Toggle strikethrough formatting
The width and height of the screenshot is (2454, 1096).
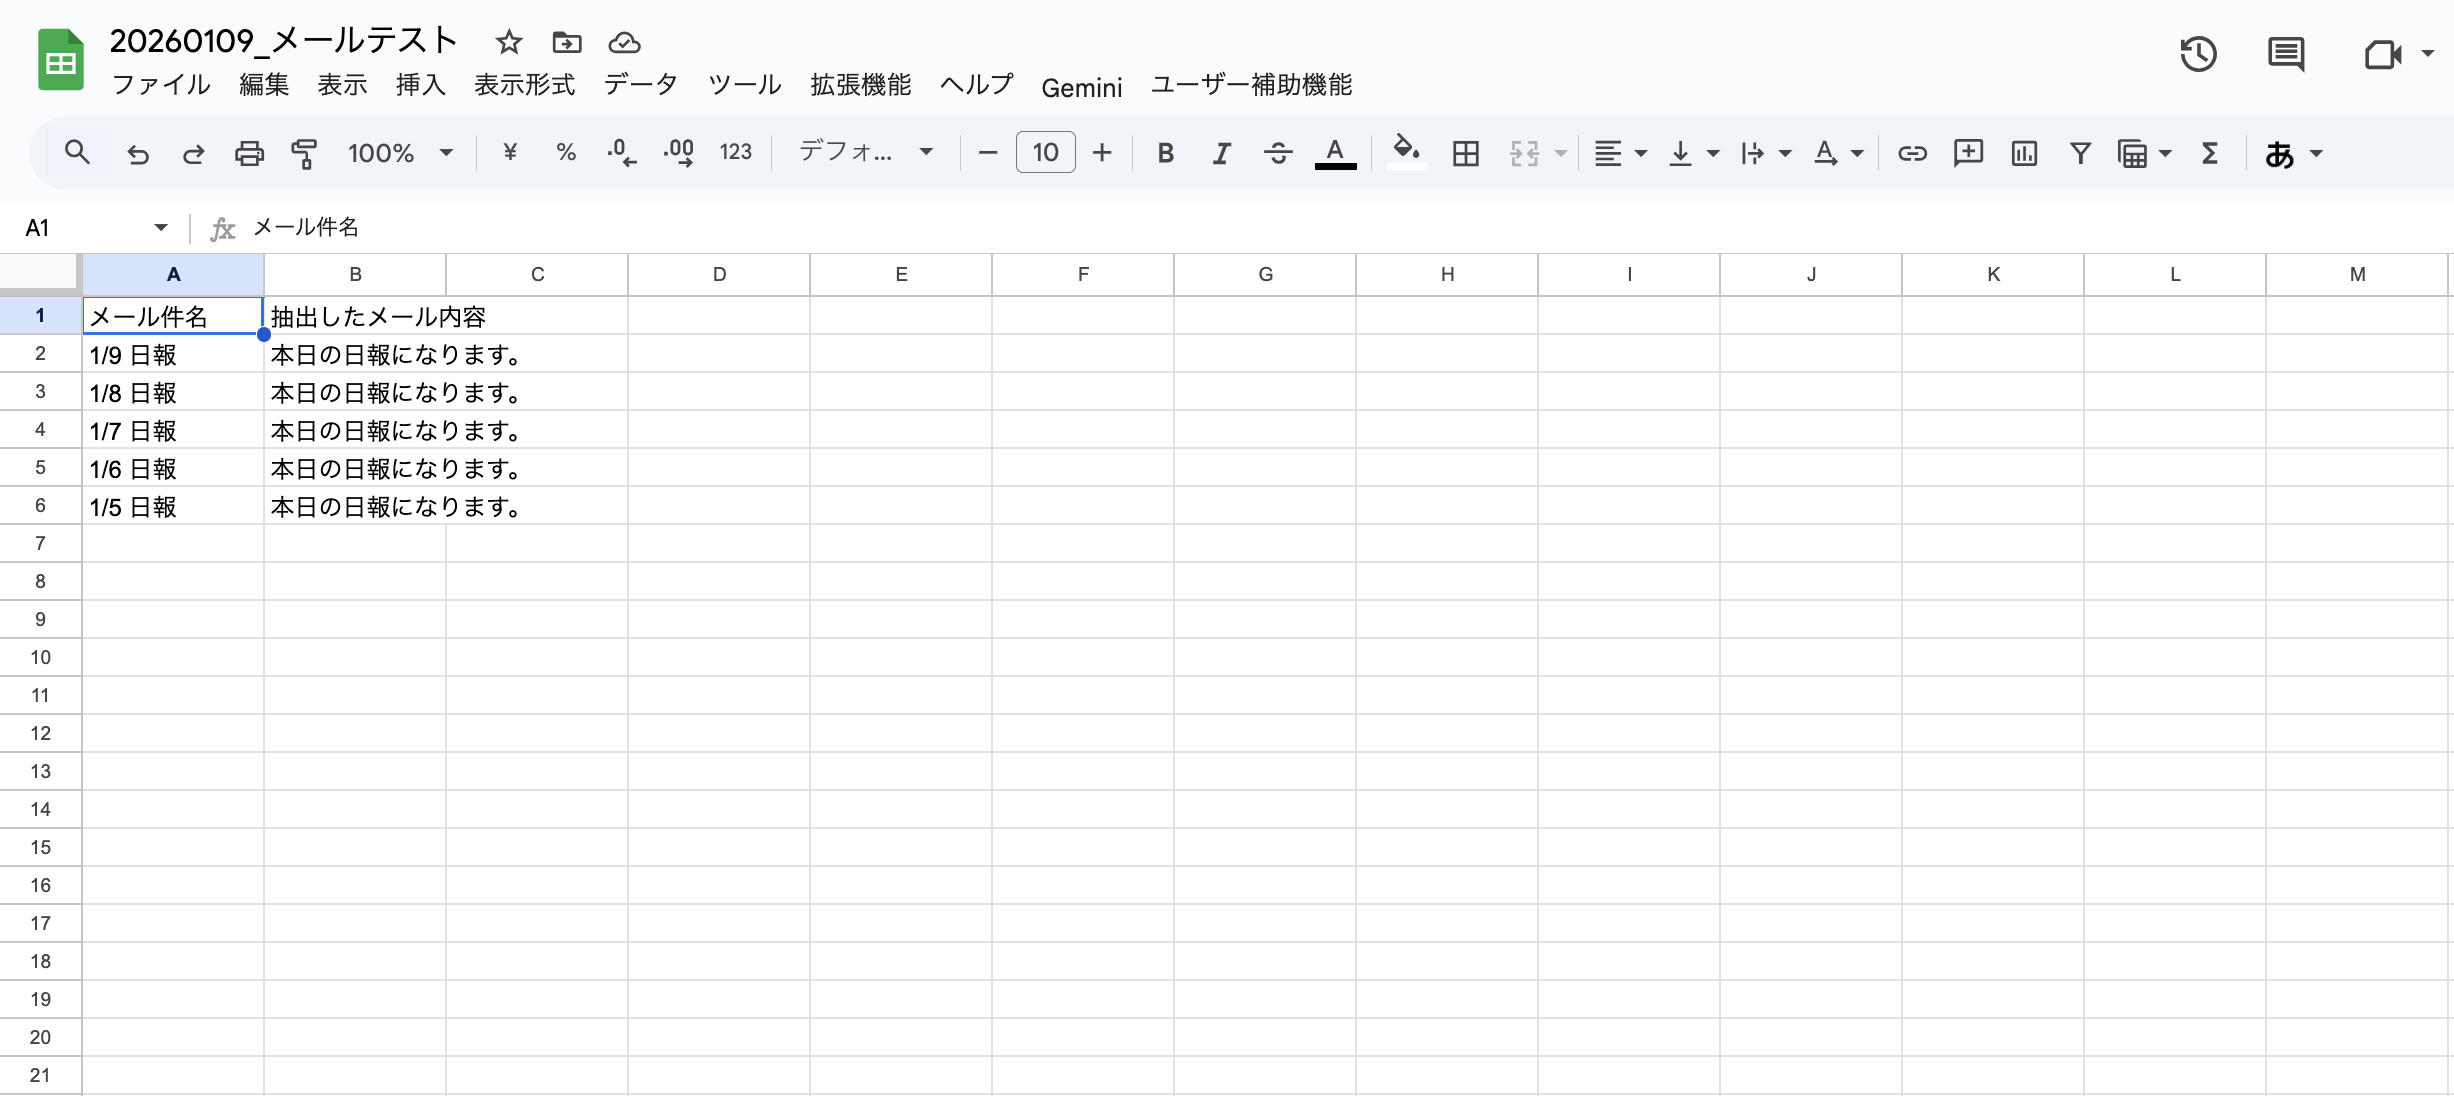point(1278,152)
